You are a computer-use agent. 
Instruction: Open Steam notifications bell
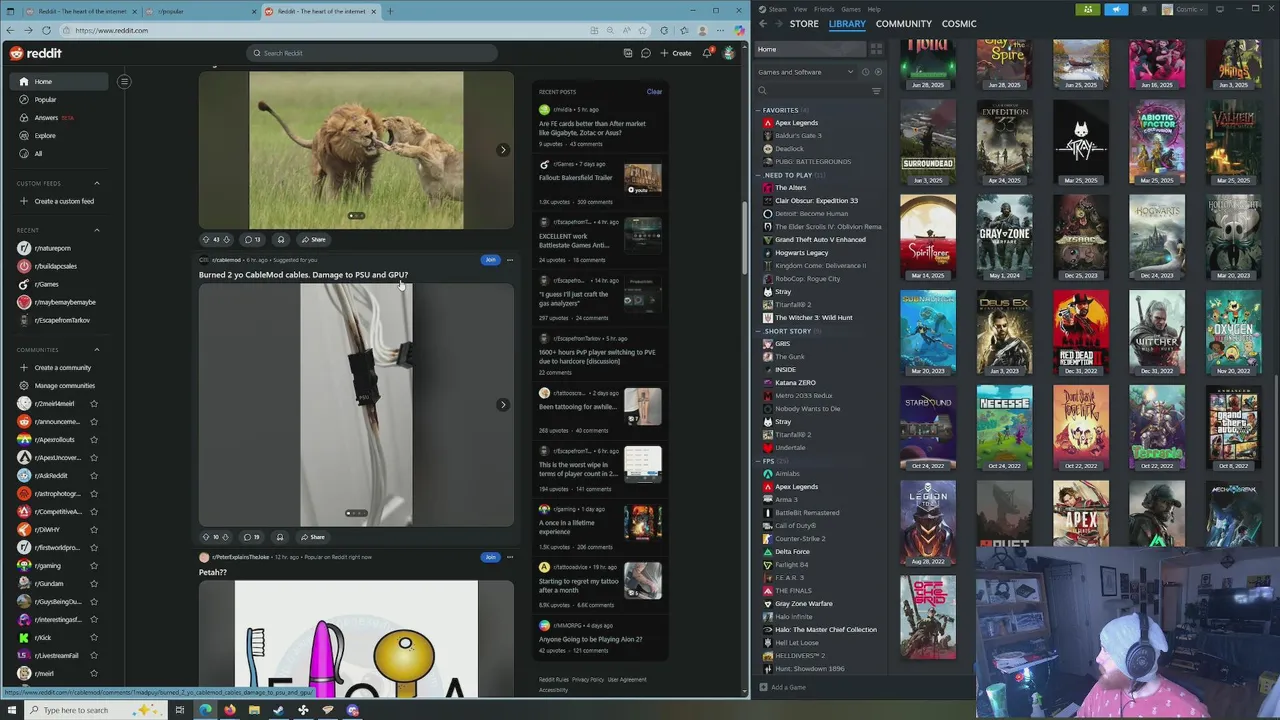[1144, 10]
